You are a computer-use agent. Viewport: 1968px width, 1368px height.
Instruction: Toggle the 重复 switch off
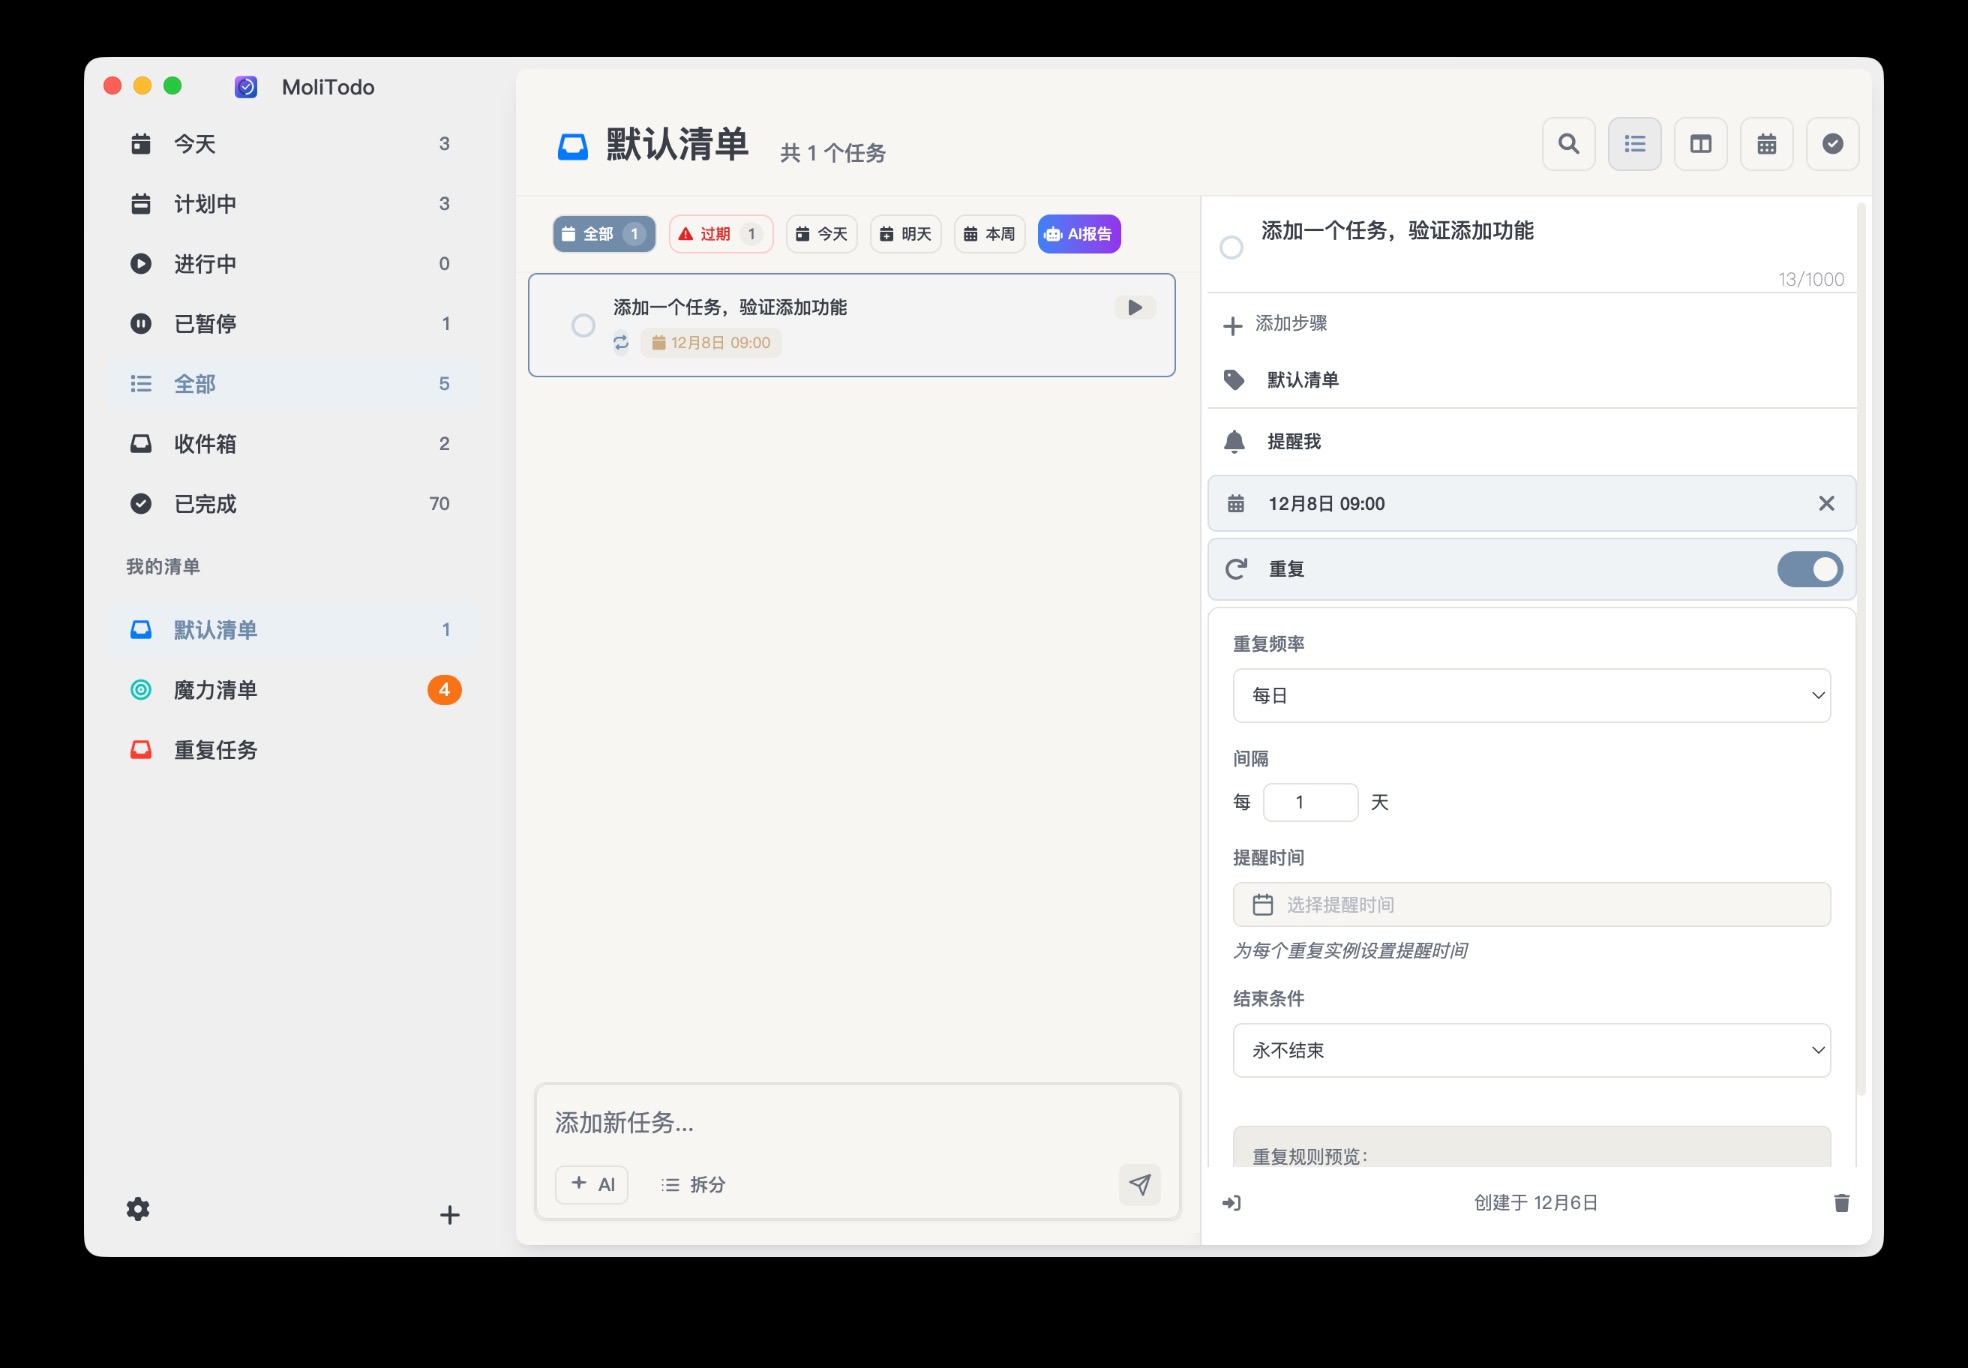click(x=1809, y=569)
